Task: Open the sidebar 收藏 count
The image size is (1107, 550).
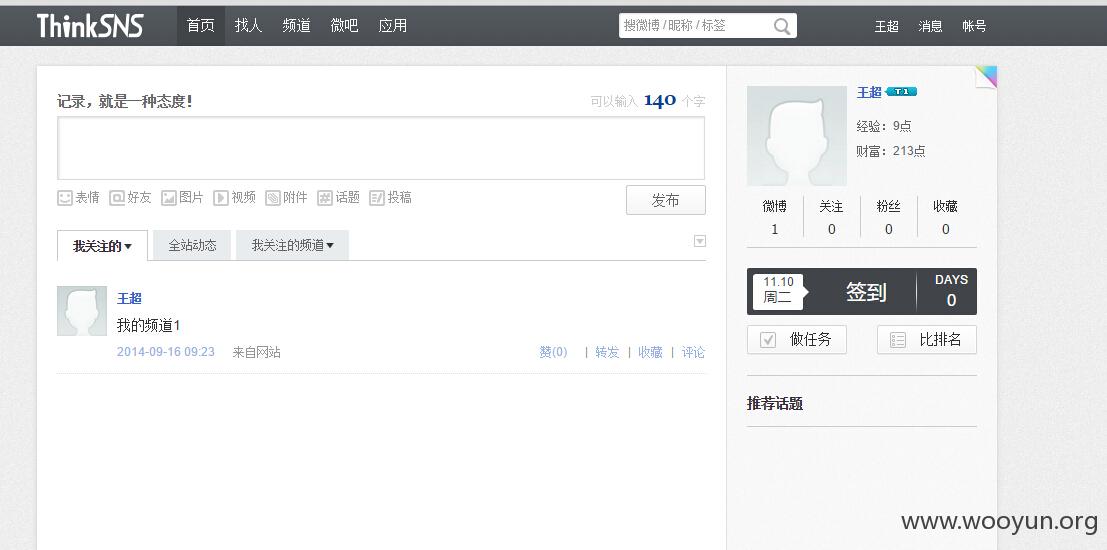Action: tap(945, 217)
